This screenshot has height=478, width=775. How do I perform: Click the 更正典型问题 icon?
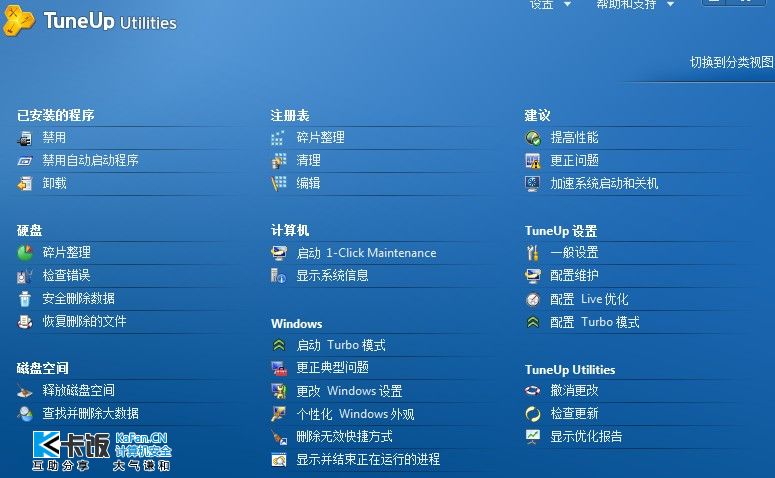[279, 368]
